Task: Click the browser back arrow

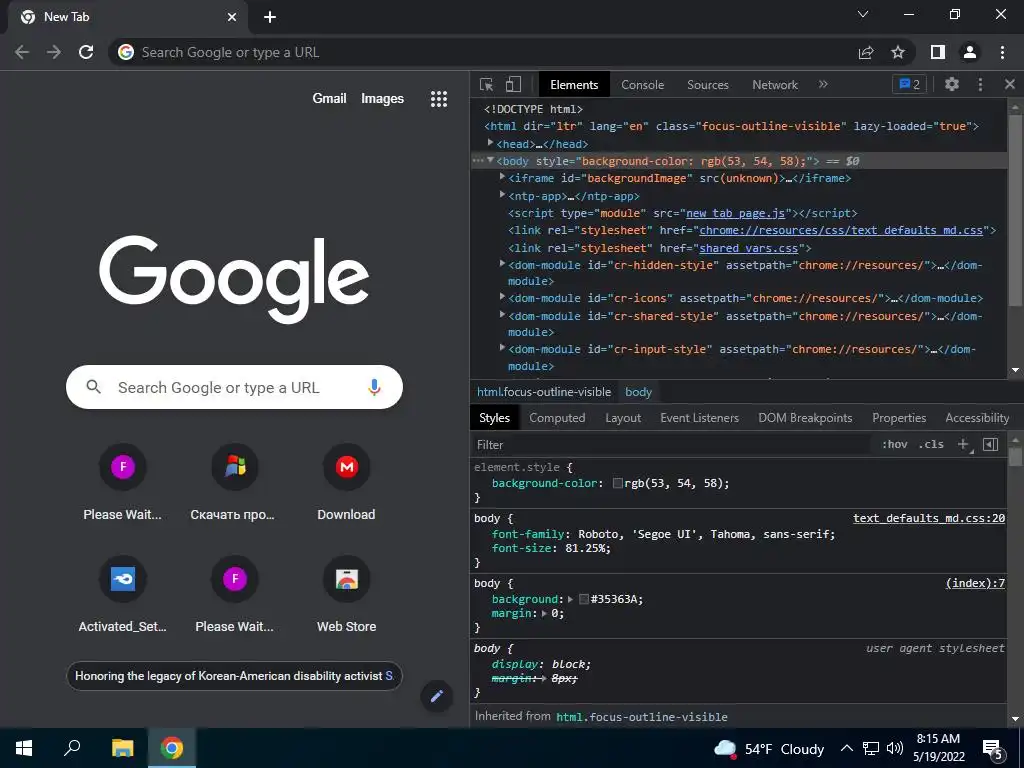Action: (x=22, y=52)
